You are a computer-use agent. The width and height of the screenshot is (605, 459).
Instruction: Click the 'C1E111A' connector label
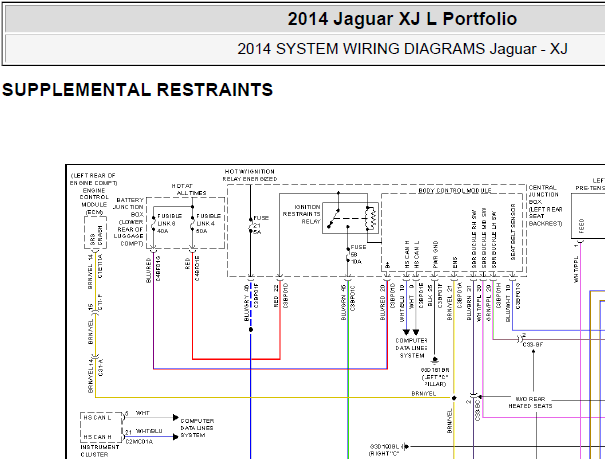click(101, 266)
